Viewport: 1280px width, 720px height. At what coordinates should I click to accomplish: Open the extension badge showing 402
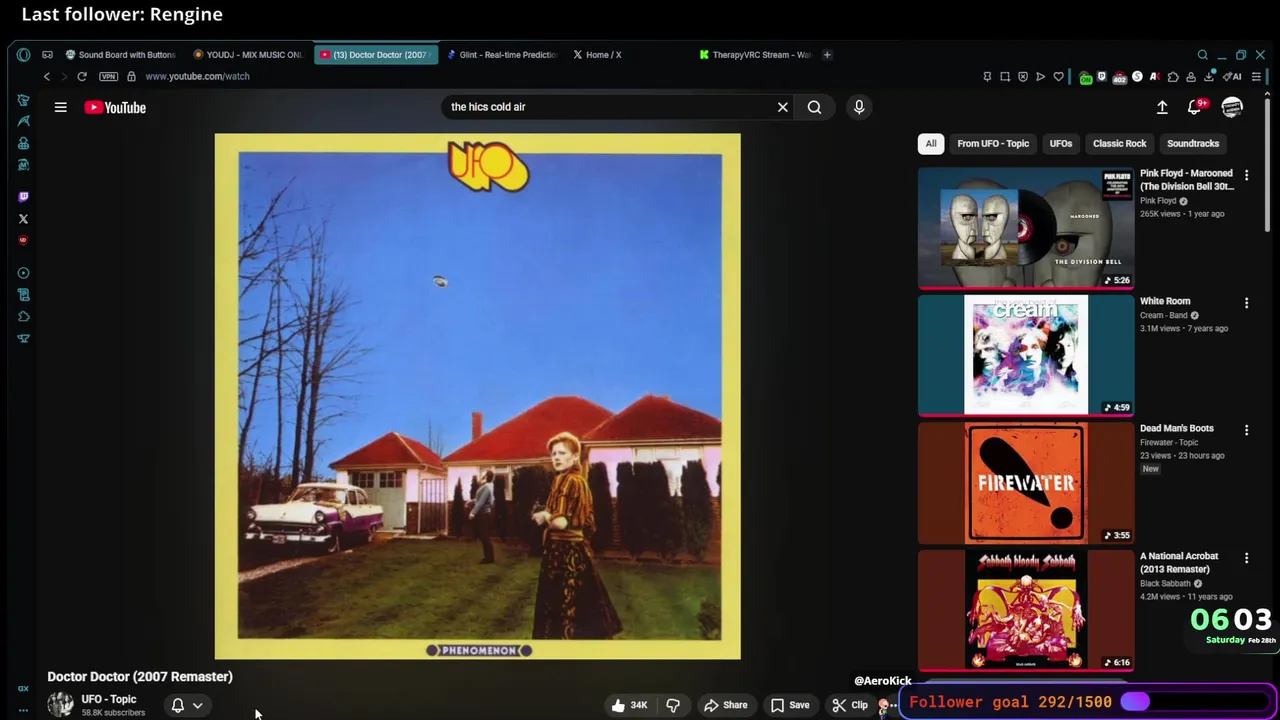[x=1120, y=77]
